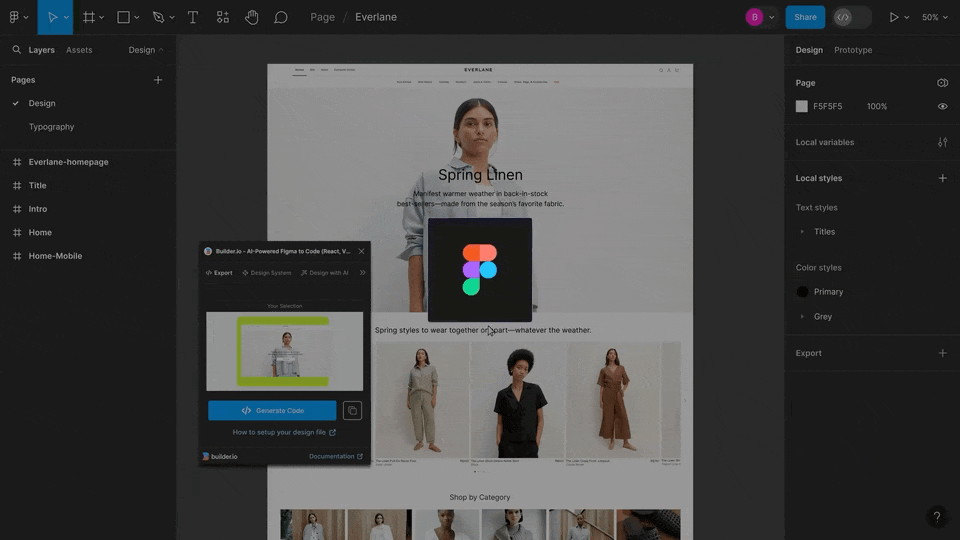Close the Builder.io plugin window
Screen dimensions: 960x540
coord(361,251)
